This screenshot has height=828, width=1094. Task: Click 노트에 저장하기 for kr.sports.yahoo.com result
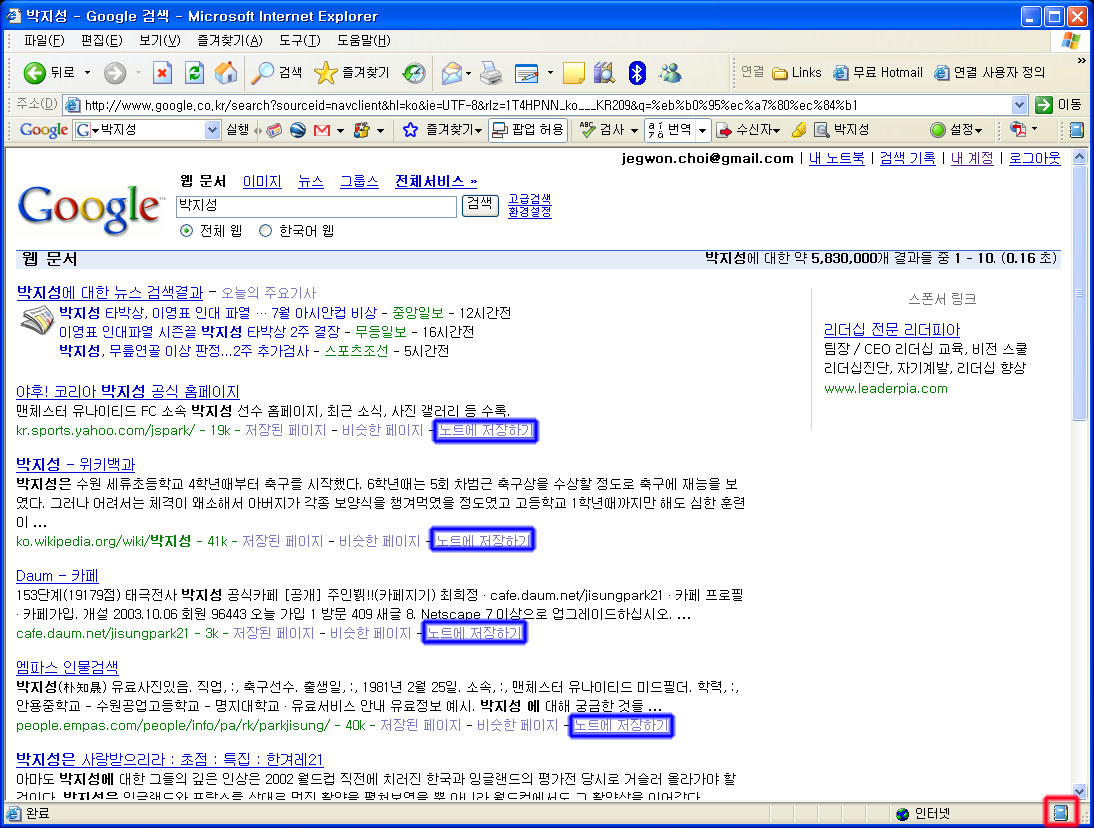point(485,430)
